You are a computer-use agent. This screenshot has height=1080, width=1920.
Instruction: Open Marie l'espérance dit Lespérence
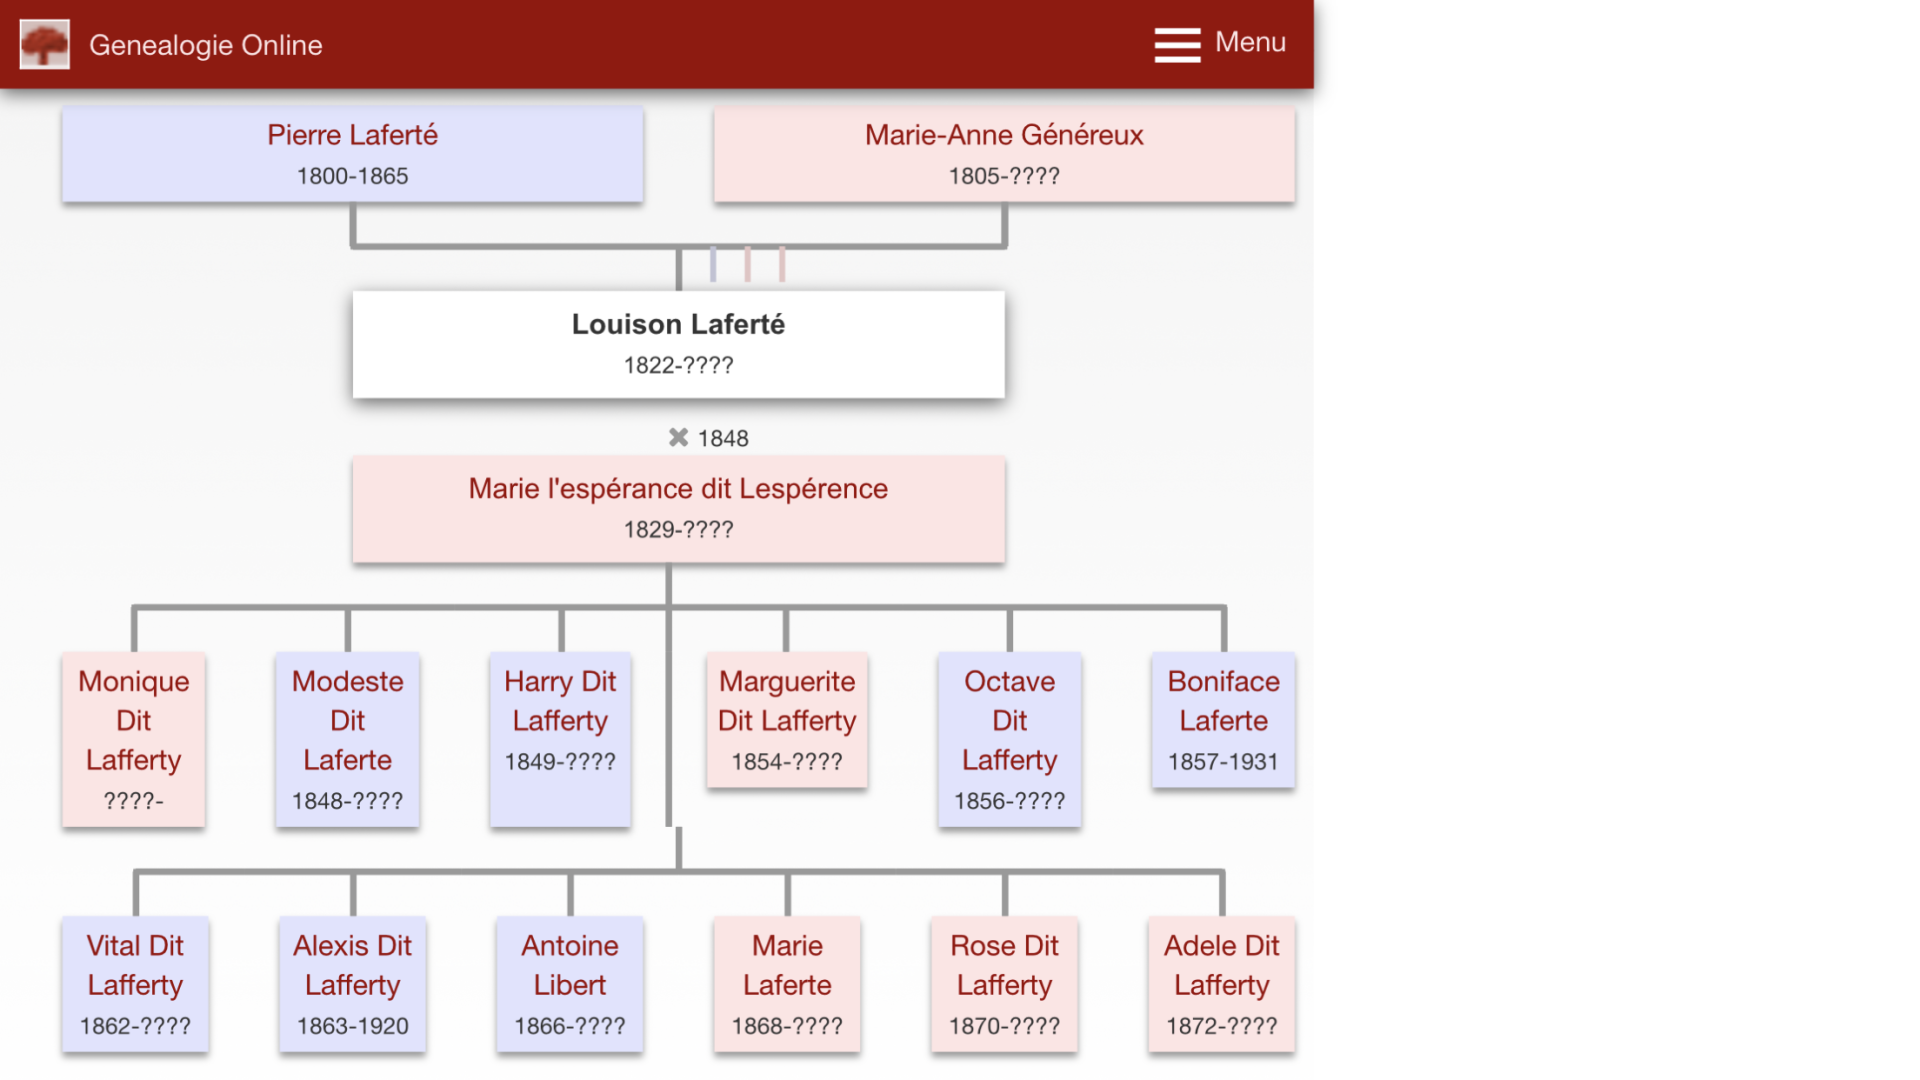click(678, 508)
